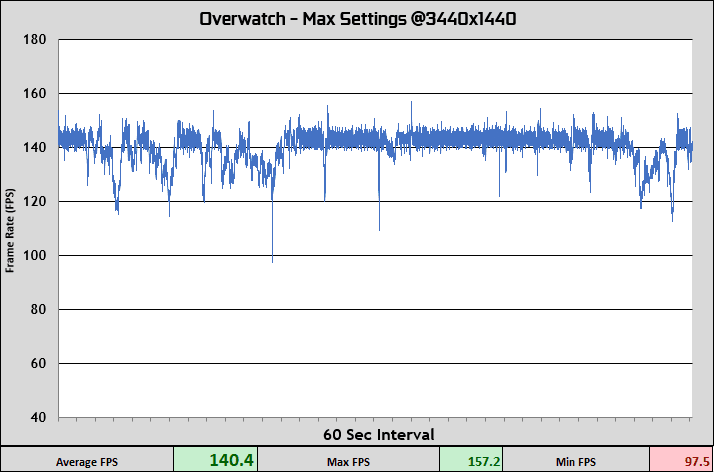
Task: Click the 180 y-axis label
Action: click(35, 40)
